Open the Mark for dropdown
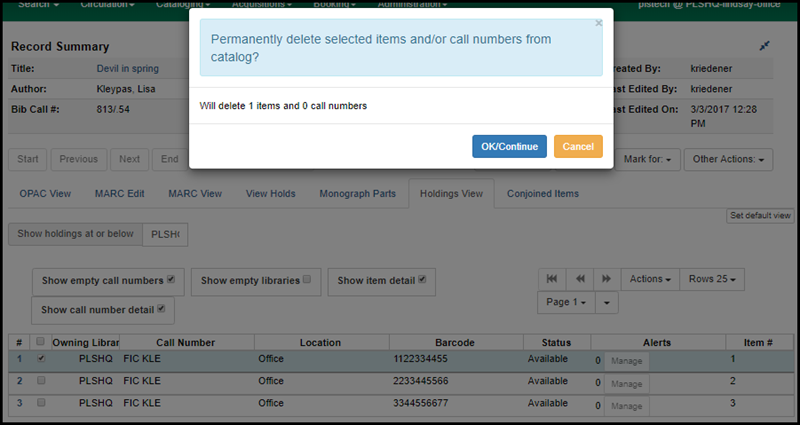The image size is (800, 425). click(x=647, y=159)
